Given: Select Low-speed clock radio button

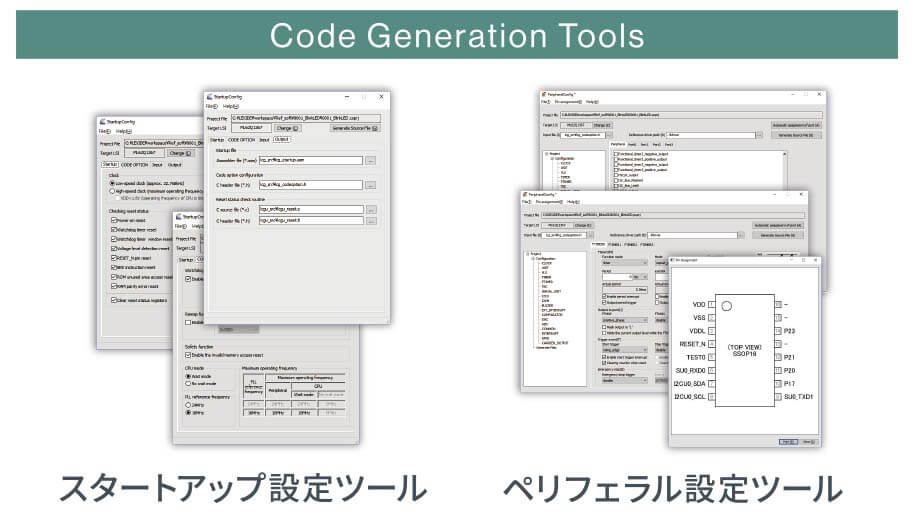Looking at the screenshot, I should click(x=113, y=183).
